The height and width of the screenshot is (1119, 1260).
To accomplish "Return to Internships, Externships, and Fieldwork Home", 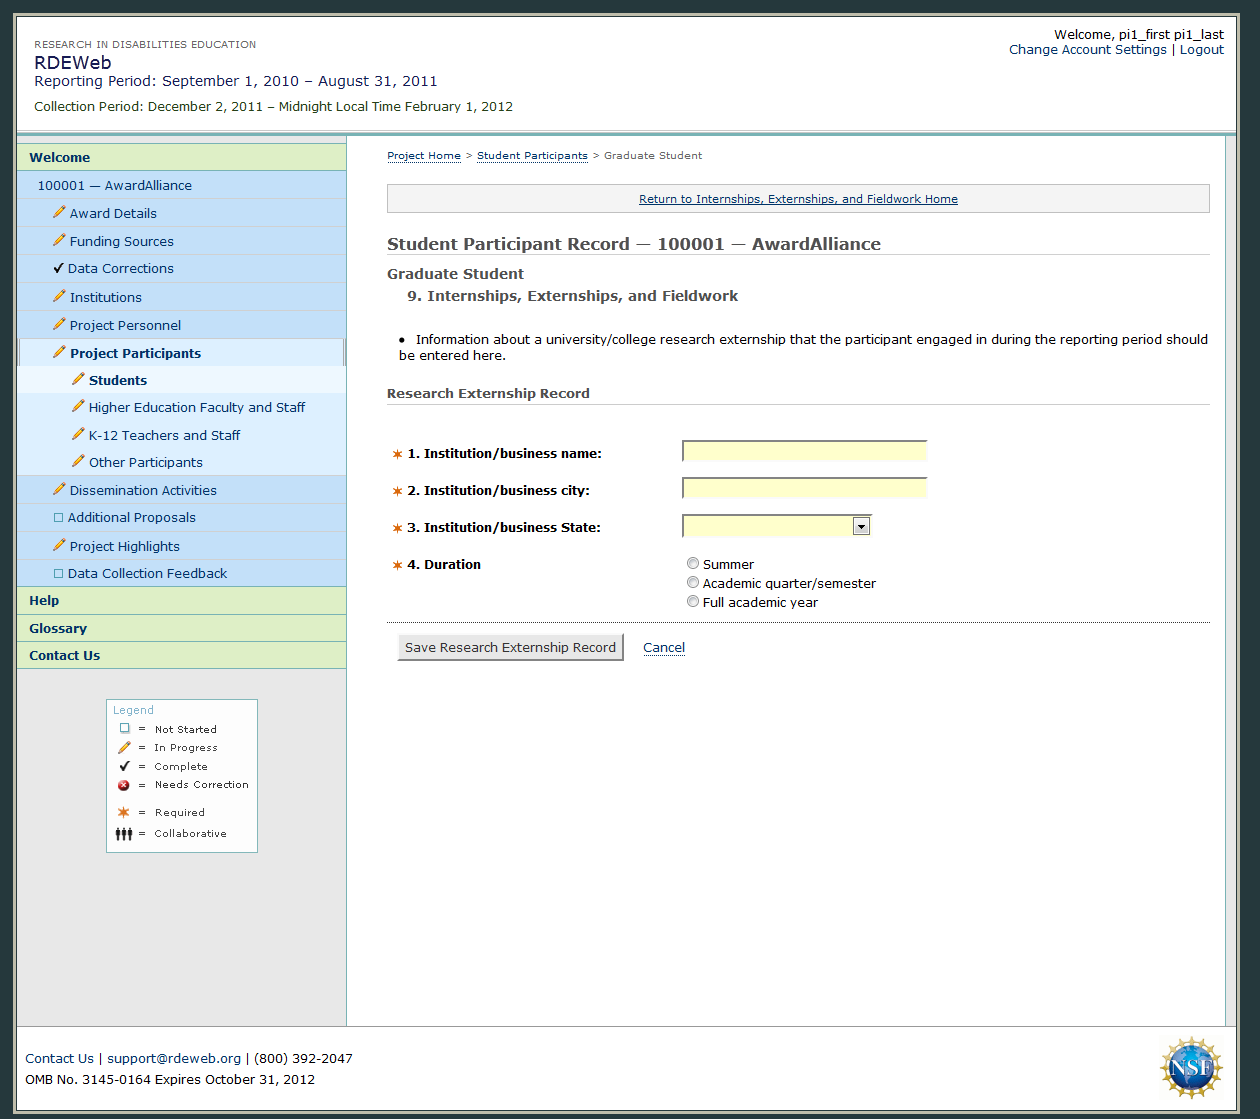I will (798, 199).
